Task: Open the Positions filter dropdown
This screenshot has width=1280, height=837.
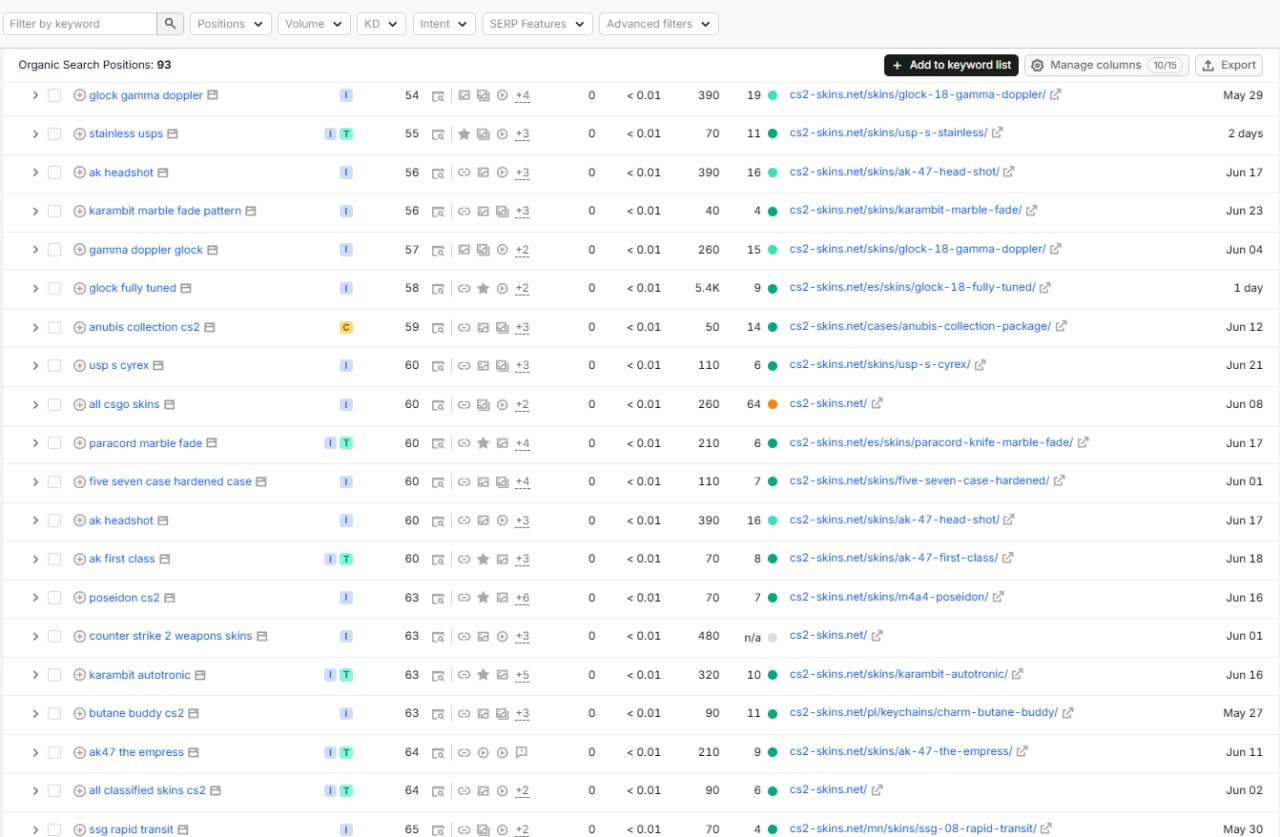Action: click(x=230, y=24)
